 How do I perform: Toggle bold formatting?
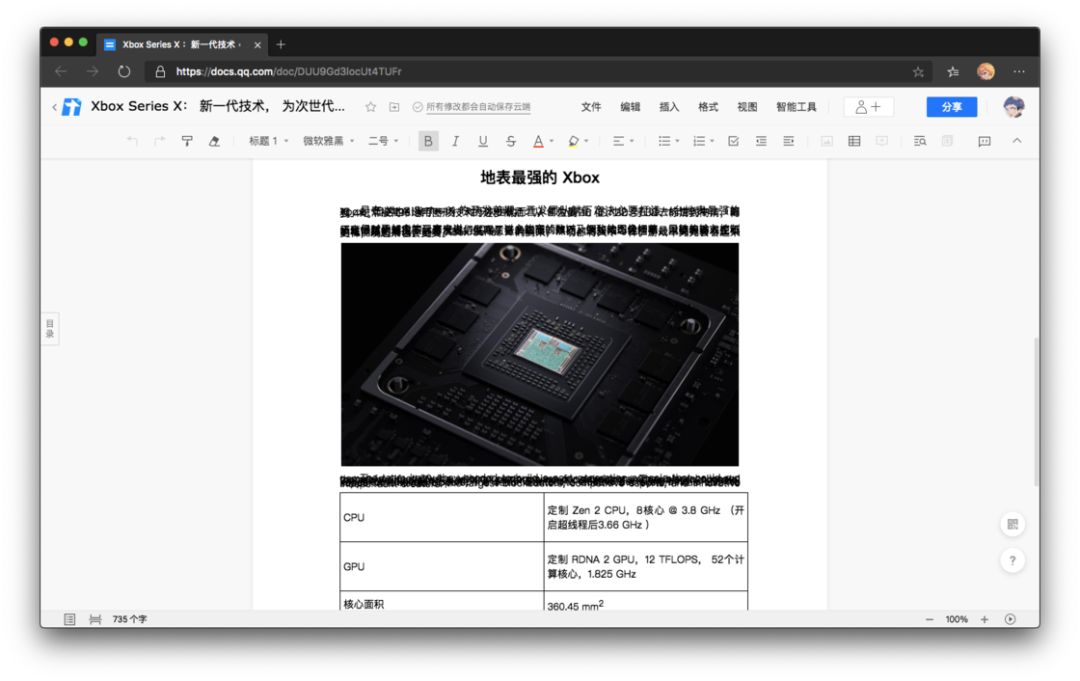(x=428, y=141)
